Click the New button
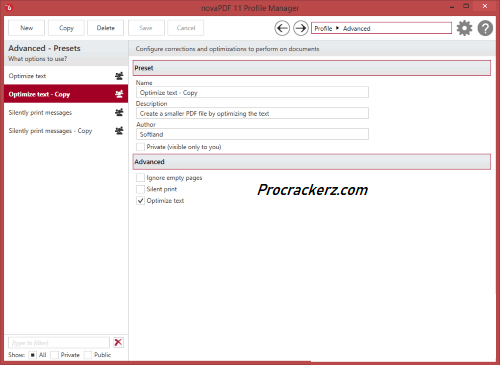The width and height of the screenshot is (500, 365). (x=26, y=28)
